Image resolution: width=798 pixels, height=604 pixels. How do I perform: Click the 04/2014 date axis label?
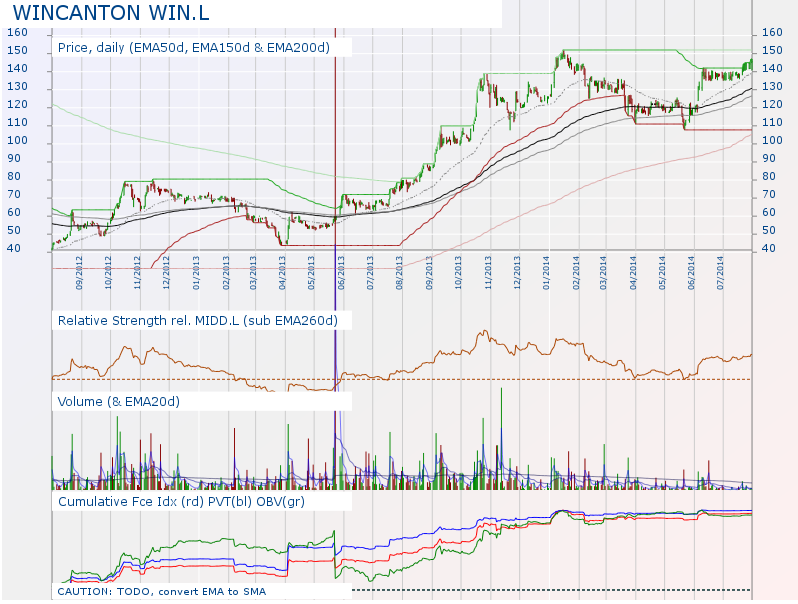(633, 273)
